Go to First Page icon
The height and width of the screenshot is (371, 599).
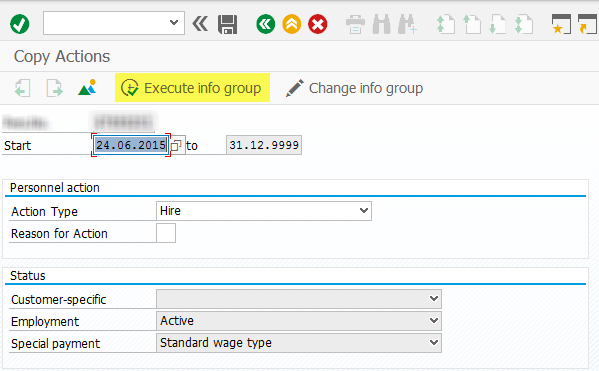pyautogui.click(x=445, y=24)
